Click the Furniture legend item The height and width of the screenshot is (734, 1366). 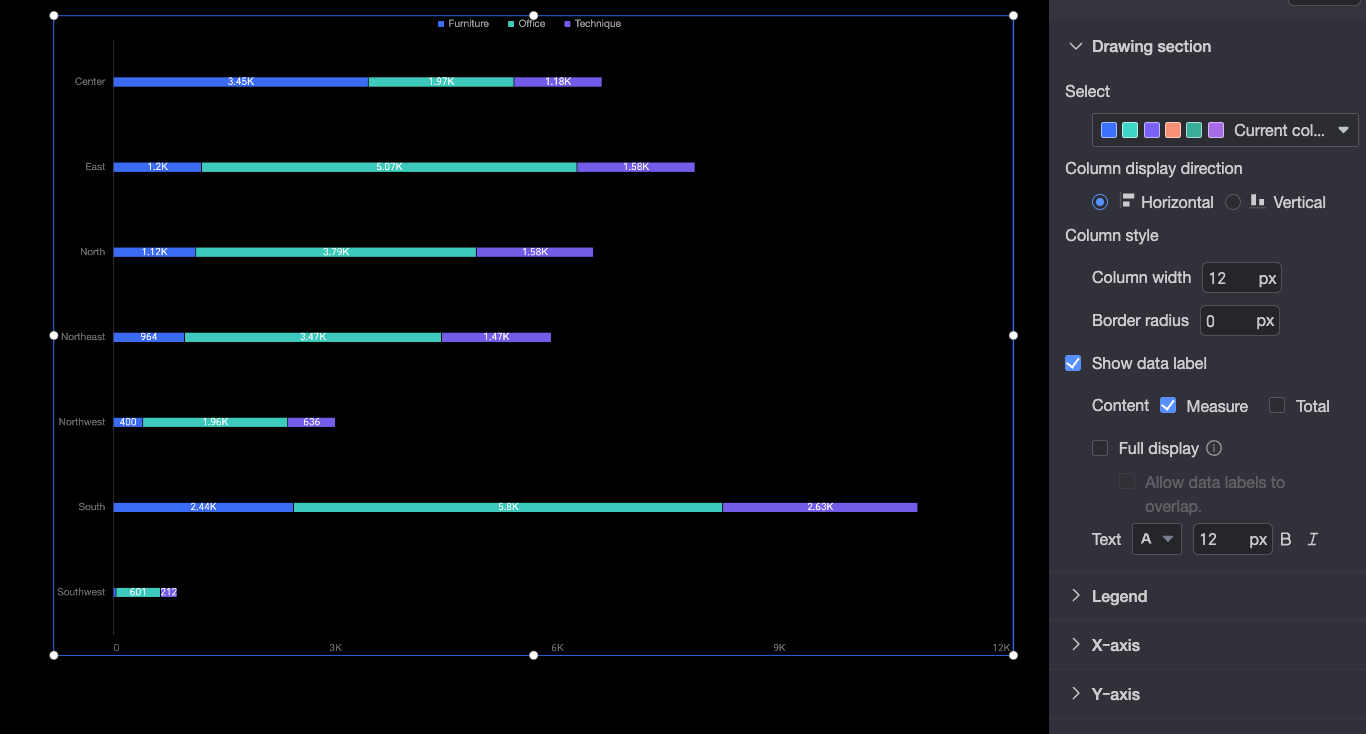463,23
